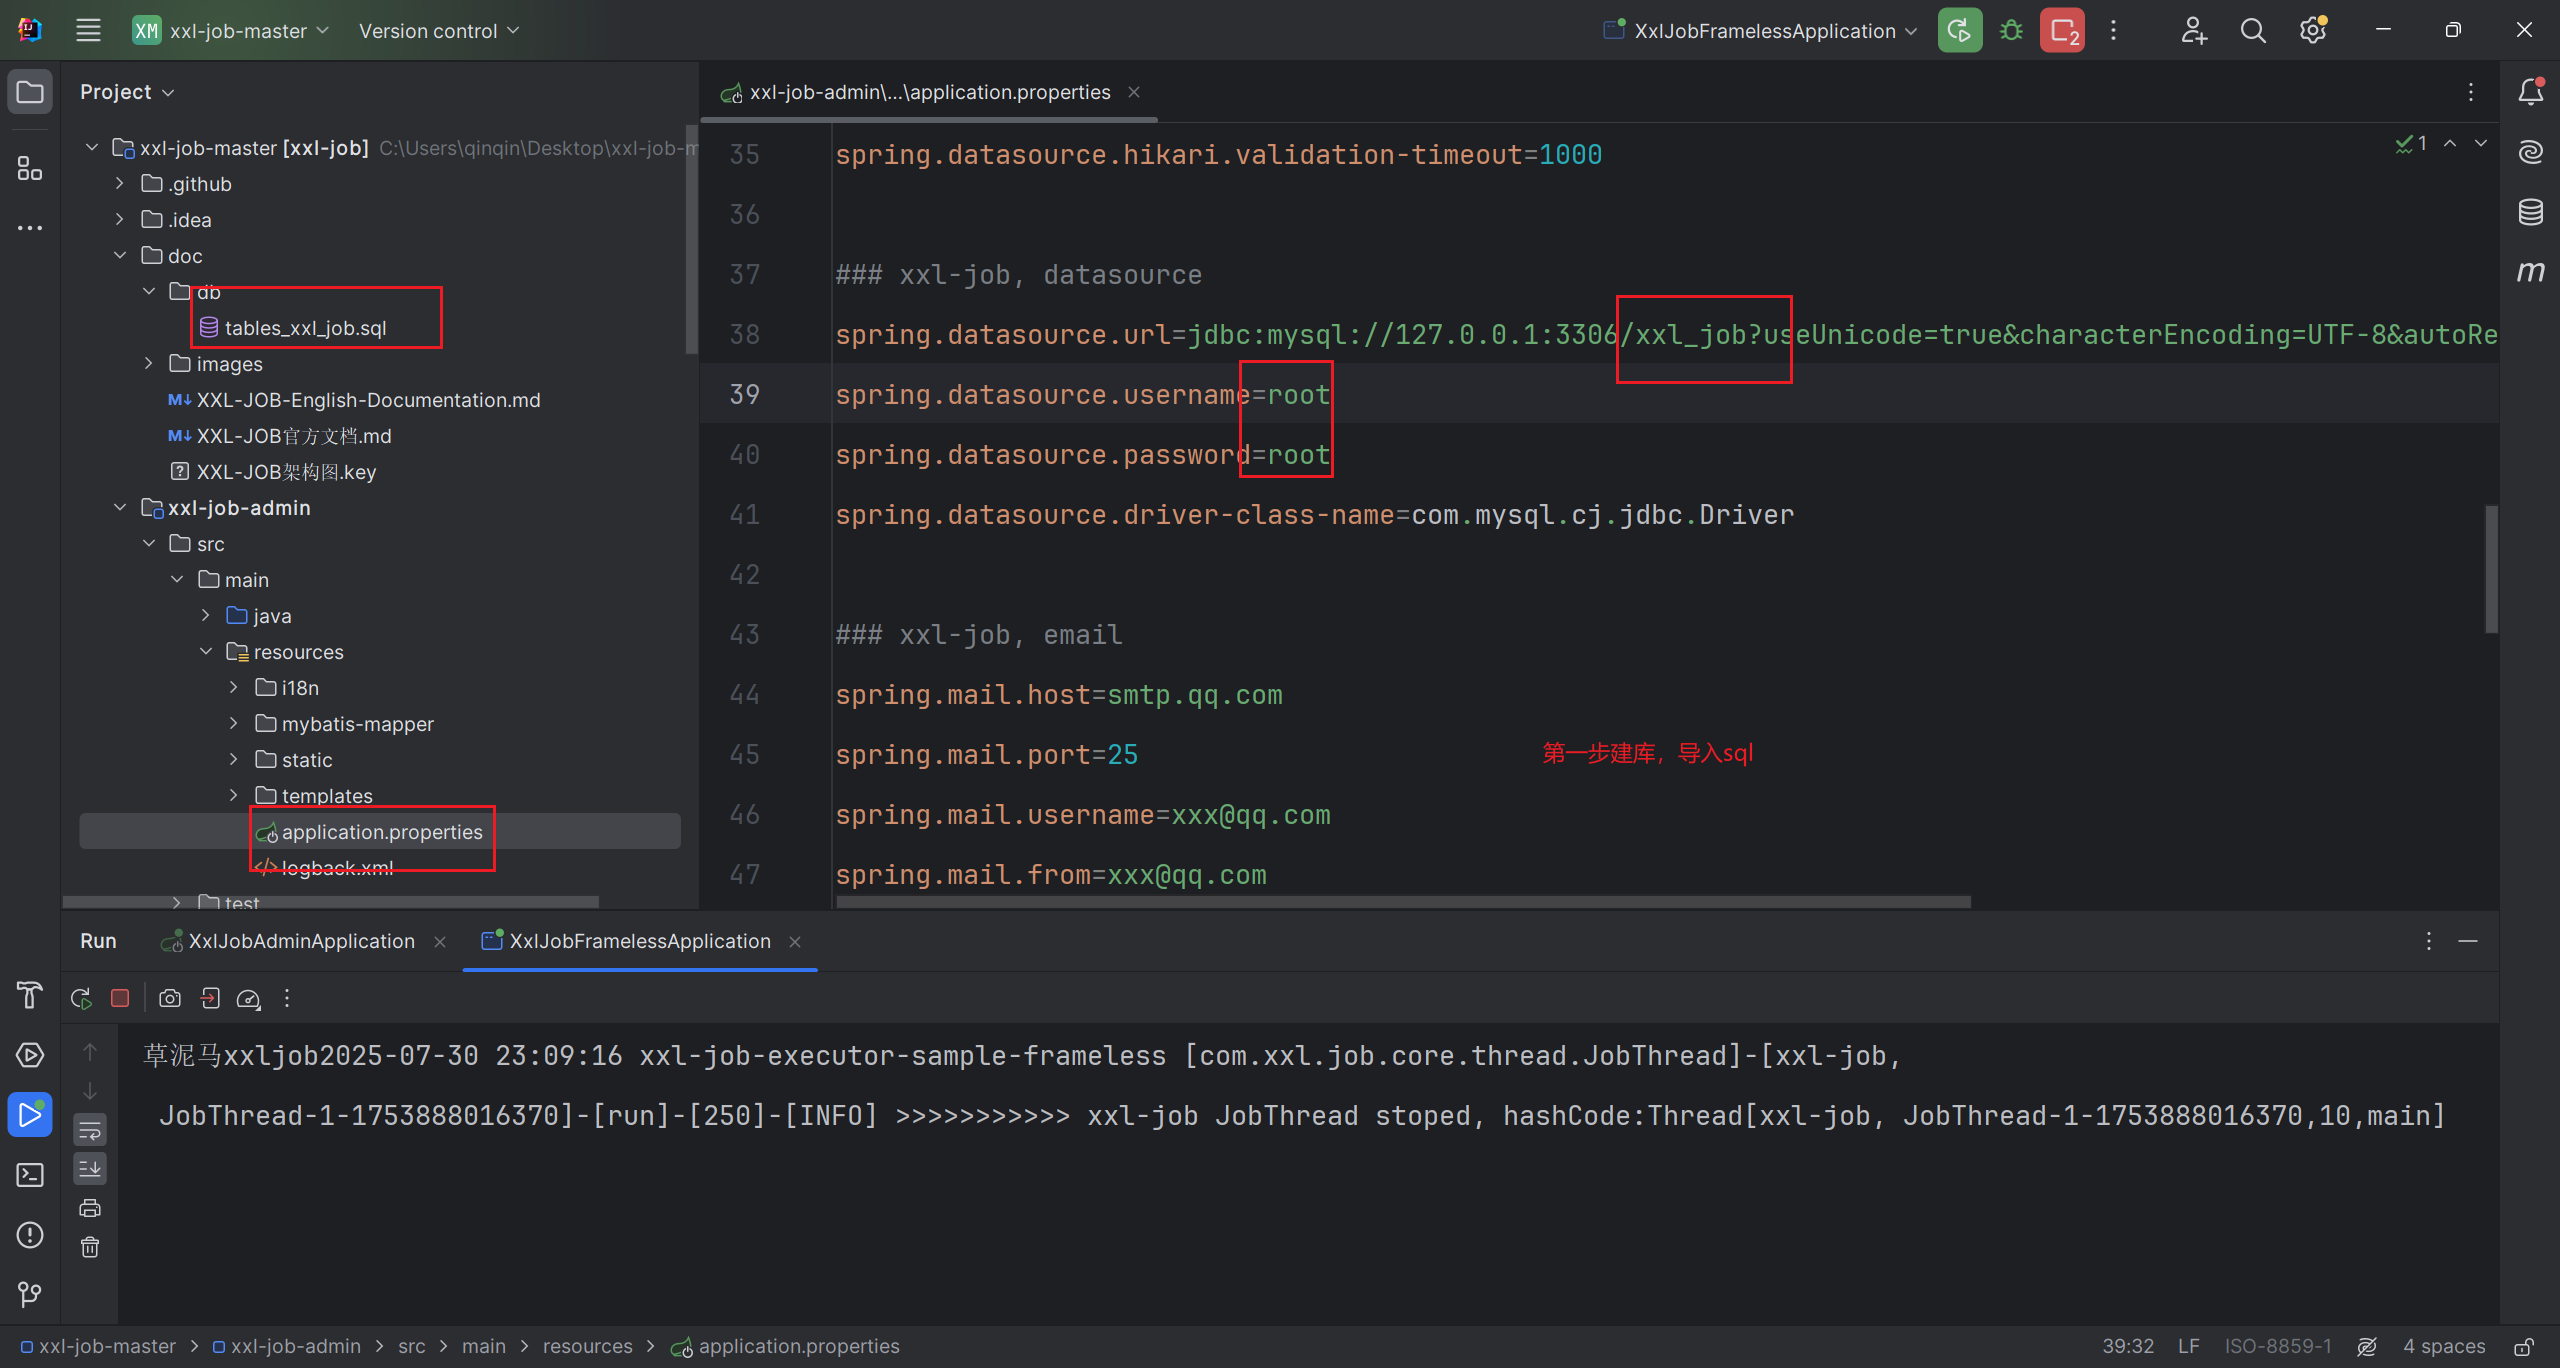Hide the Run tool window
Viewport: 2560px width, 1368px height.
[2468, 942]
